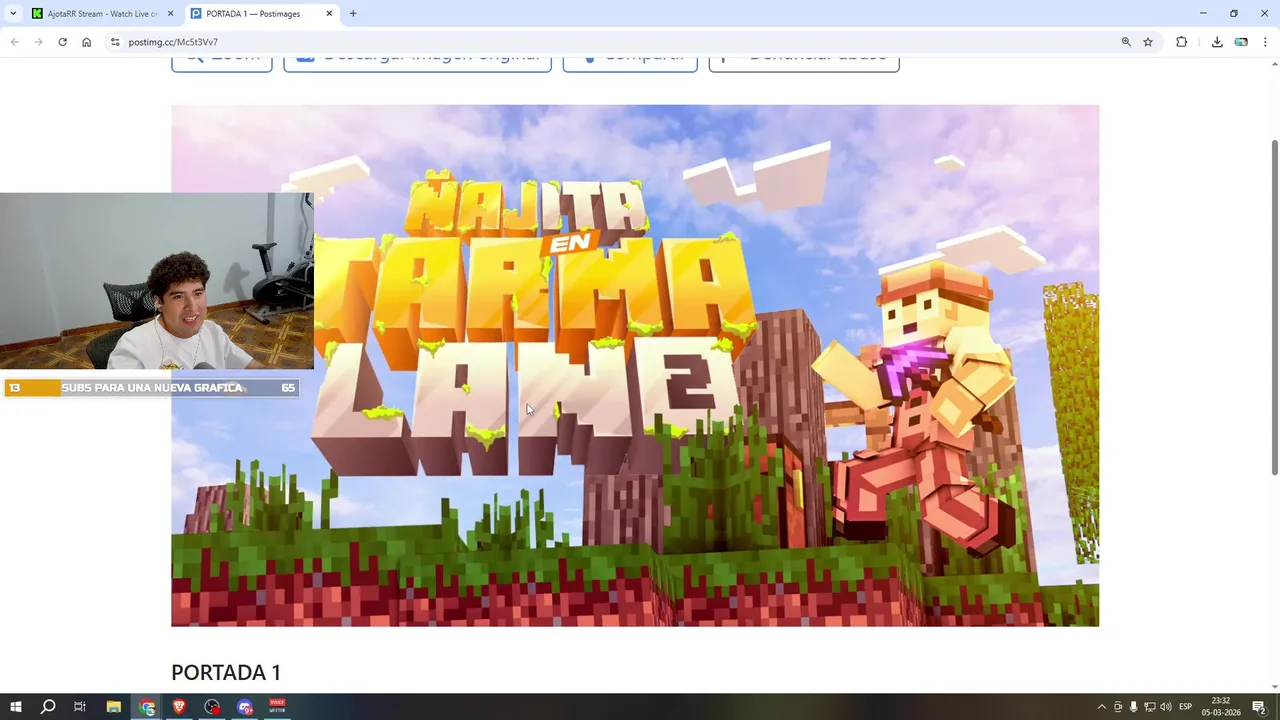
Task: Open the Windows notification center
Action: point(1260,707)
